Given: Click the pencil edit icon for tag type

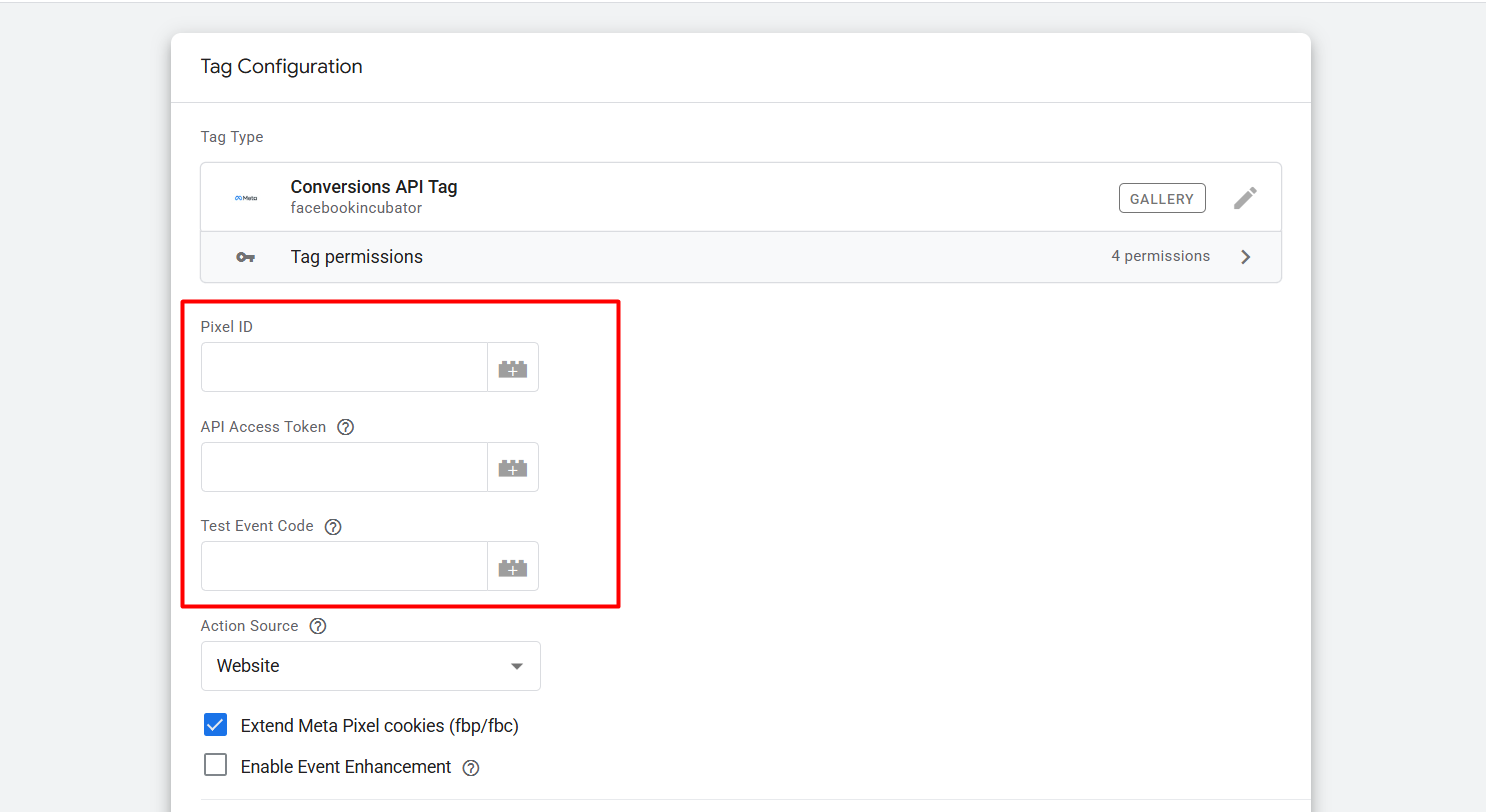Looking at the screenshot, I should click(1244, 198).
